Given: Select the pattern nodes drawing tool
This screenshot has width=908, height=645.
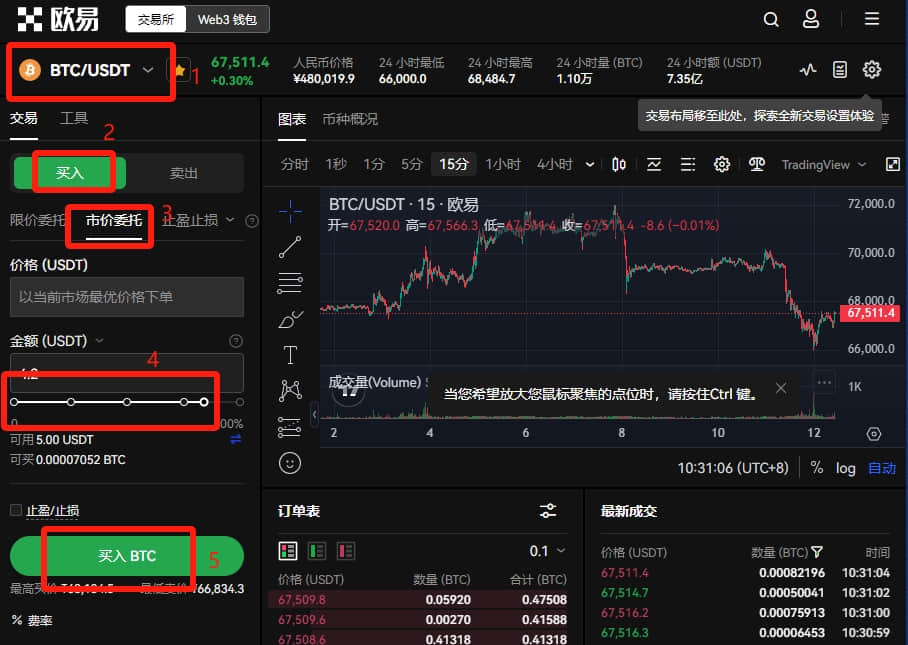Looking at the screenshot, I should pyautogui.click(x=290, y=391).
